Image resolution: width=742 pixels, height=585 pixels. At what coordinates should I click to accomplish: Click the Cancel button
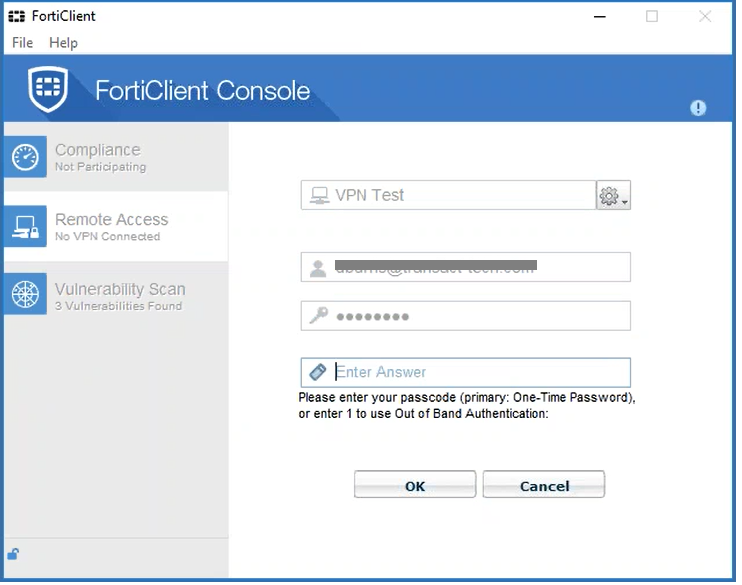(544, 484)
